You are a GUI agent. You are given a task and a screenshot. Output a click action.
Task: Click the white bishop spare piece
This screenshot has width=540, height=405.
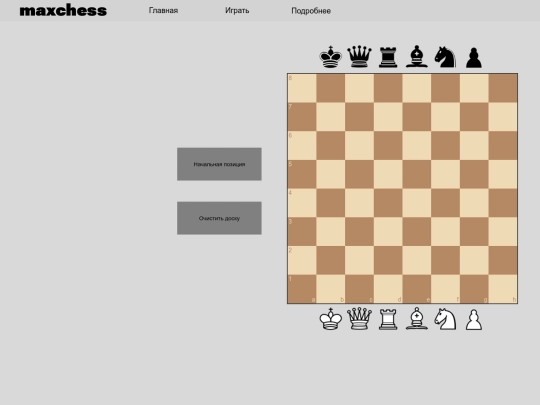[x=417, y=319]
